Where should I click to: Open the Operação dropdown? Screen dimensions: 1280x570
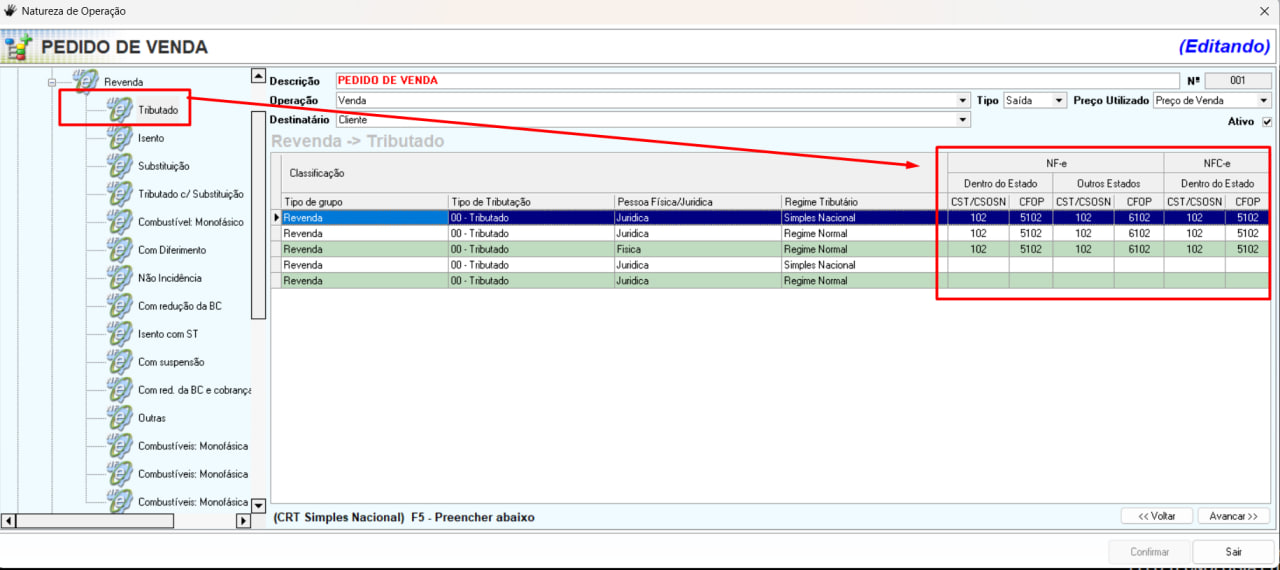coord(963,101)
